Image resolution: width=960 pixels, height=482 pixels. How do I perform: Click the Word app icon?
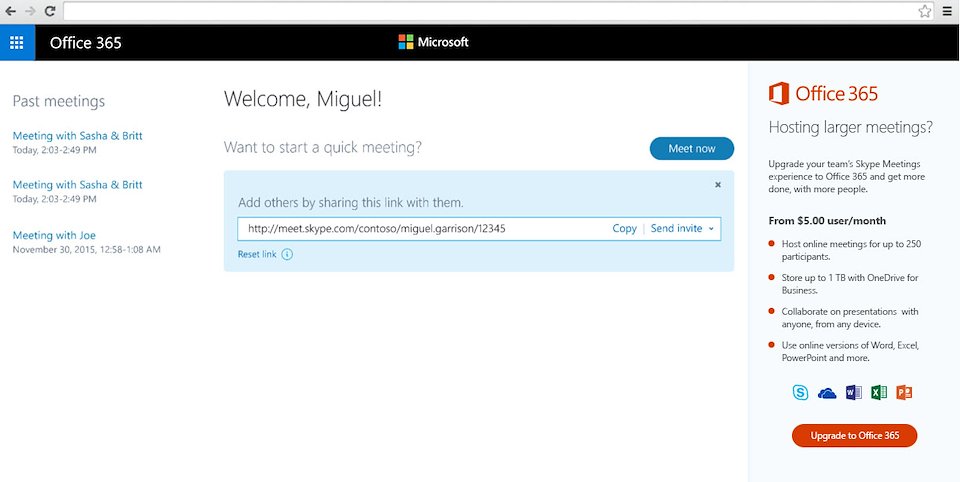(x=853, y=393)
